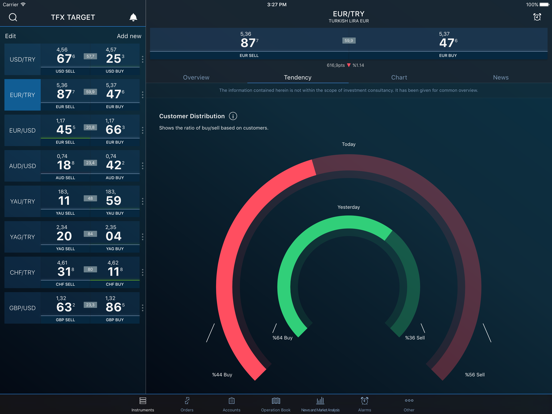
Task: Open the Other menu with dots icon
Action: (409, 403)
